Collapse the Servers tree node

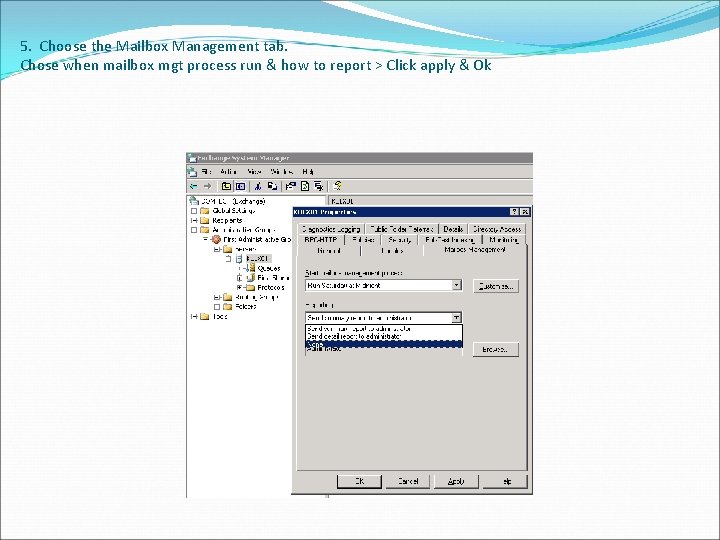pyautogui.click(x=217, y=249)
